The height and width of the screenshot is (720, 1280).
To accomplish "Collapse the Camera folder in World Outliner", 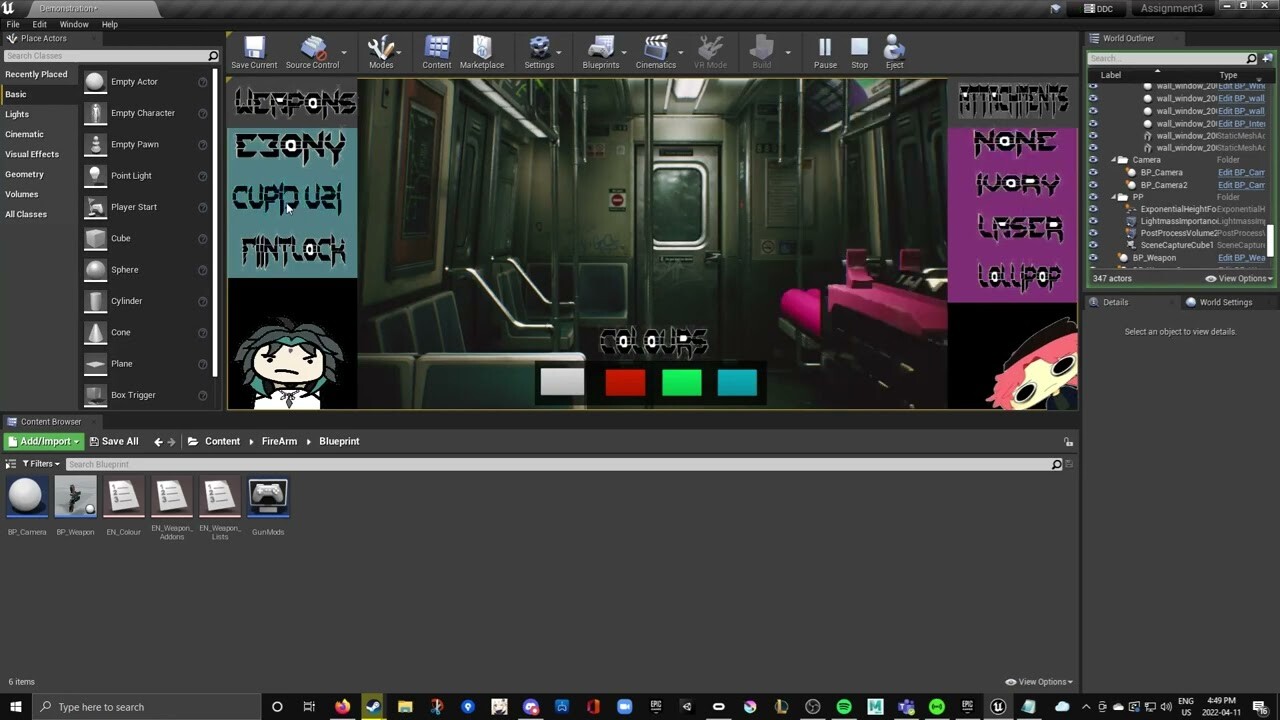I will (1114, 160).
